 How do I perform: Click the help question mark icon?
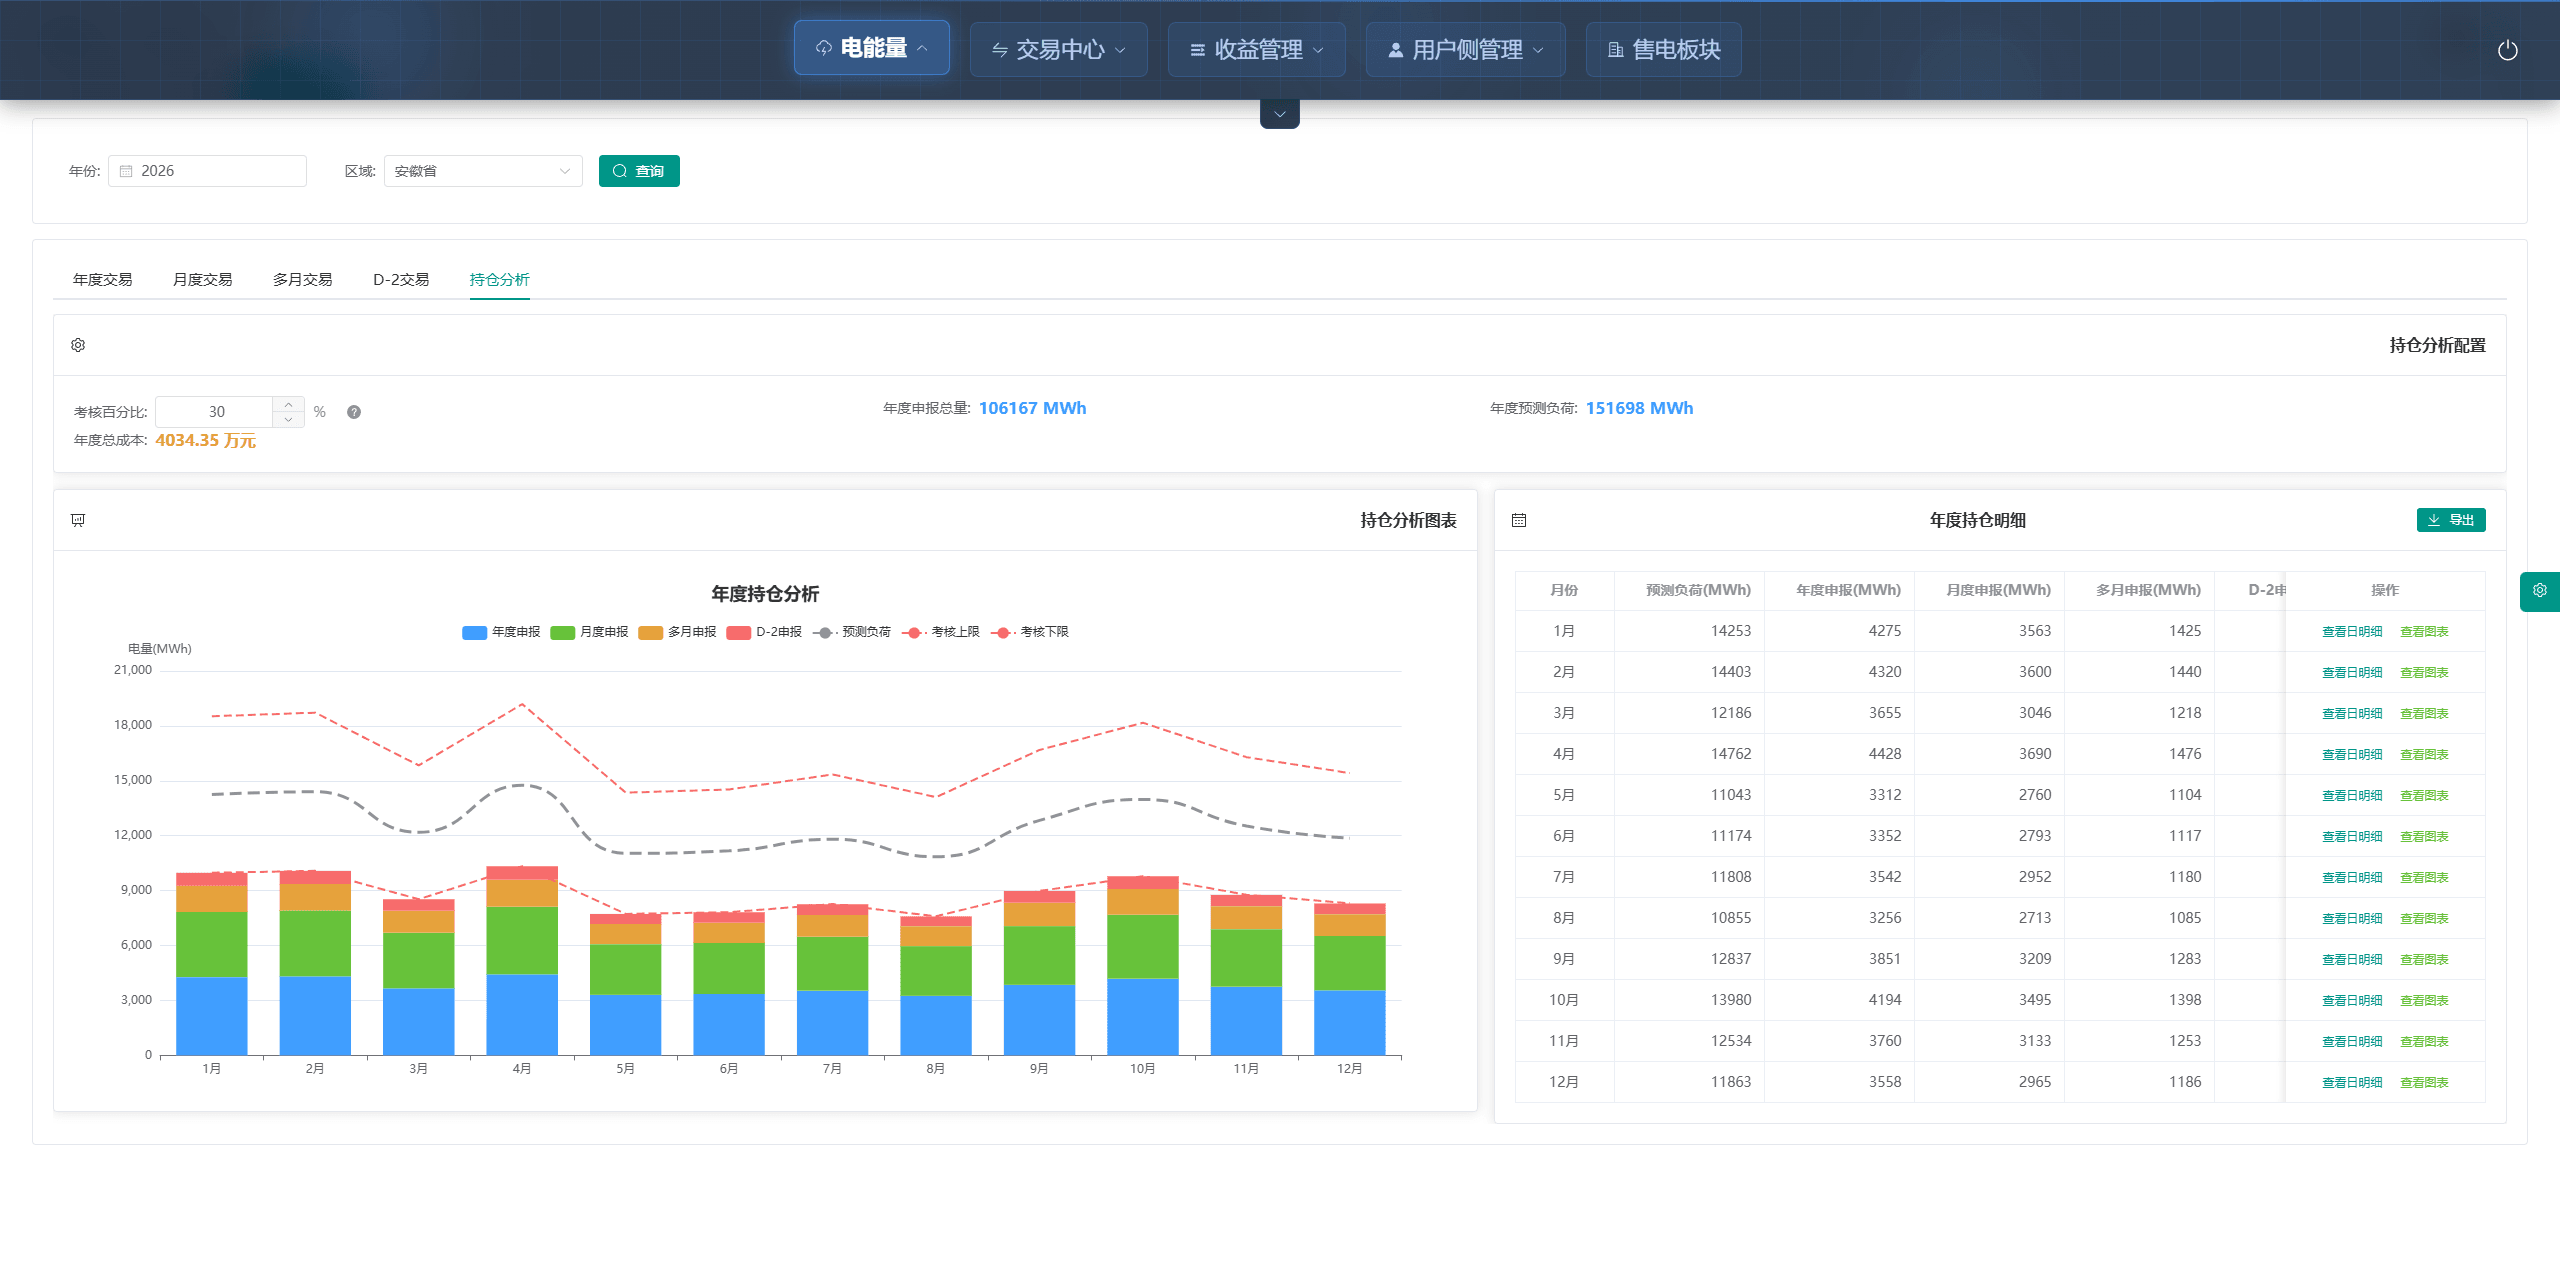point(354,412)
